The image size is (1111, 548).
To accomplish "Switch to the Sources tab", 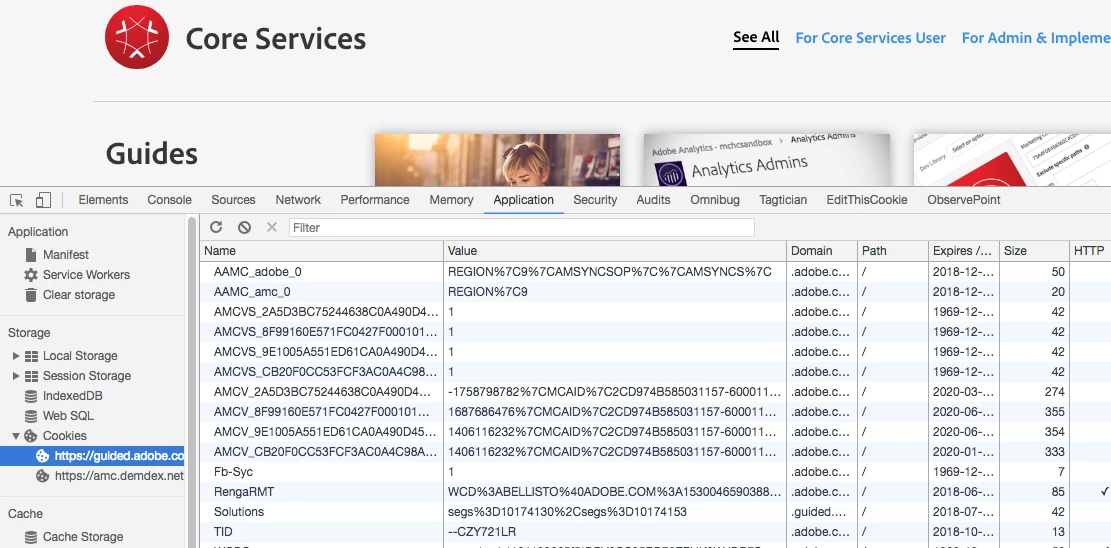I will [233, 200].
